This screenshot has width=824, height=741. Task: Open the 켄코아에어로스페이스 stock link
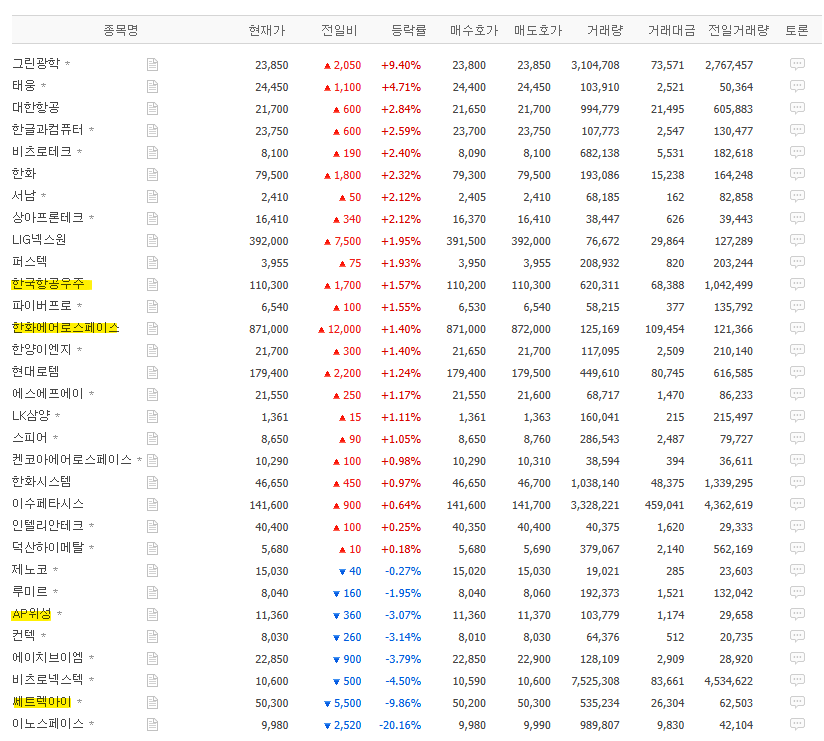pyautogui.click(x=72, y=460)
